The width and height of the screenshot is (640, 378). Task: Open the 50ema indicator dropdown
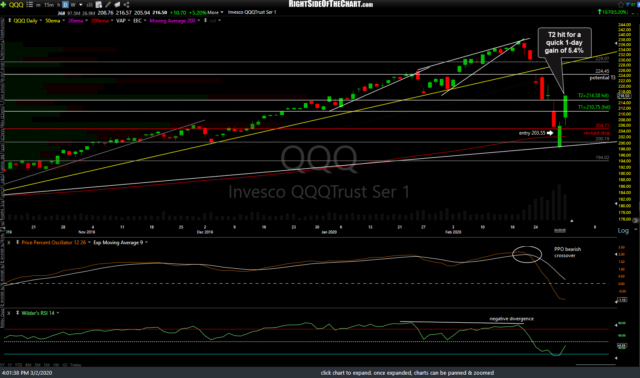click(63, 20)
